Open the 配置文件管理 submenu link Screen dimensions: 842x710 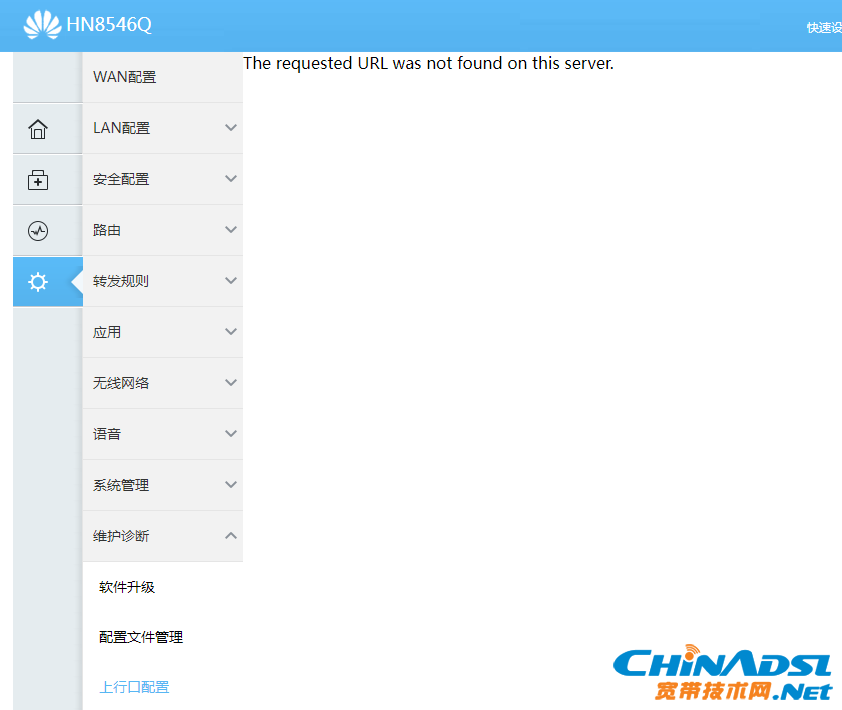tap(141, 637)
